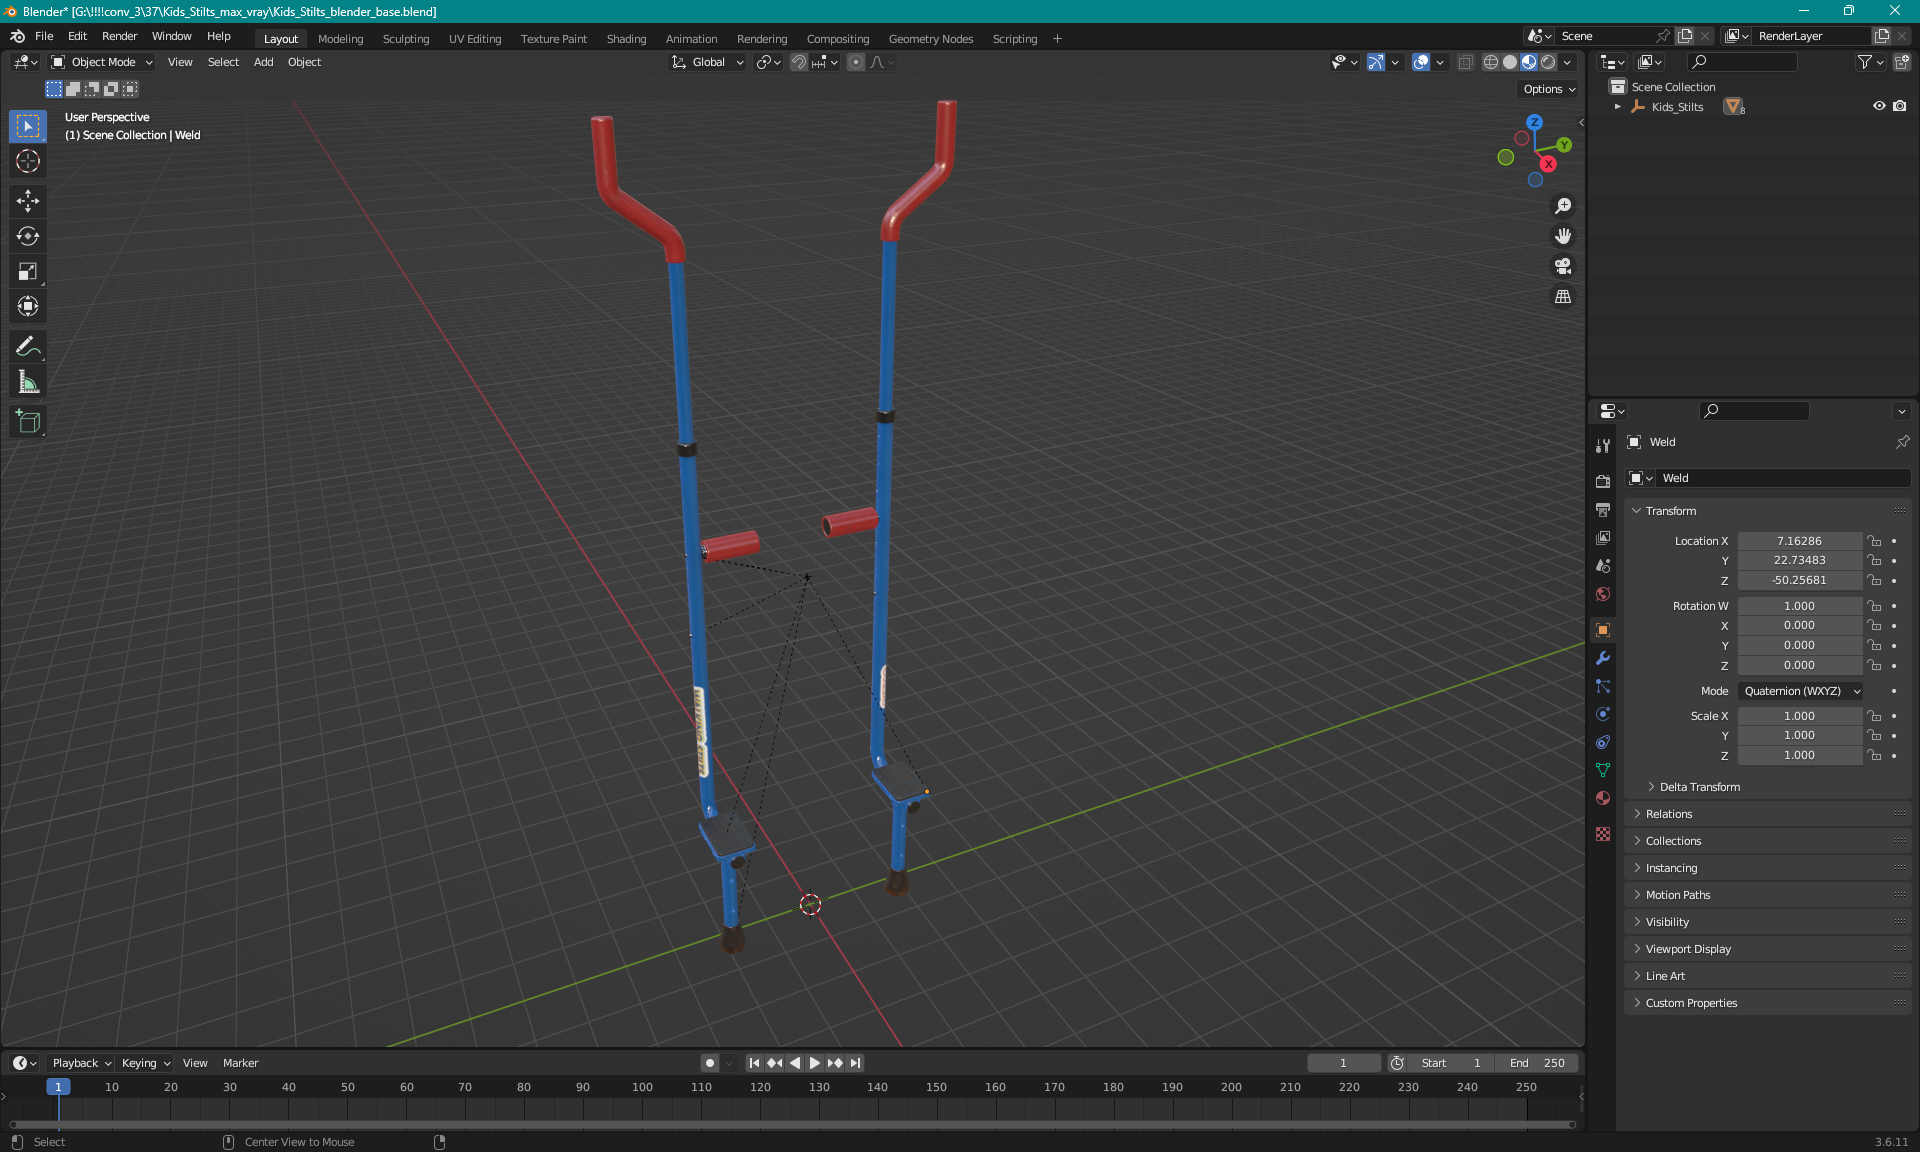Open the Particles properties tab
Image resolution: width=1920 pixels, height=1152 pixels.
(1603, 686)
